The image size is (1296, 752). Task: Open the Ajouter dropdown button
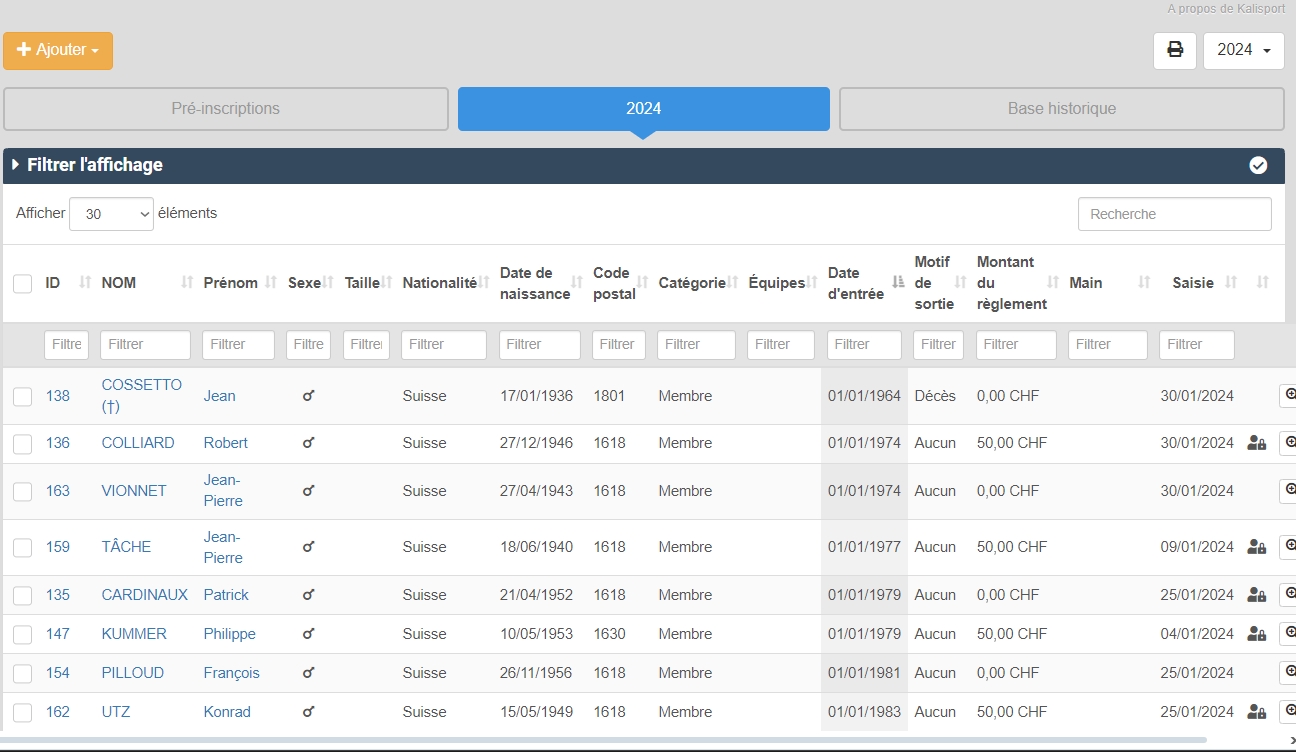click(58, 51)
